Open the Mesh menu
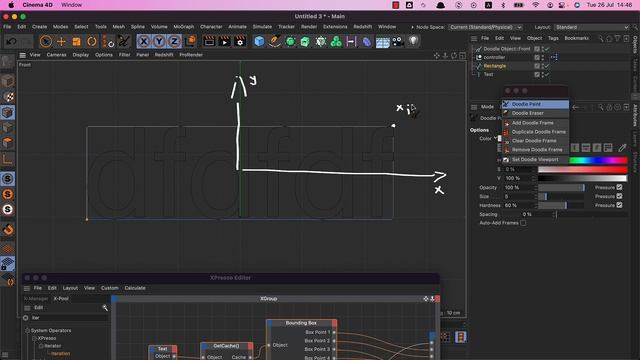Screen dimensions: 640x360 119,27
